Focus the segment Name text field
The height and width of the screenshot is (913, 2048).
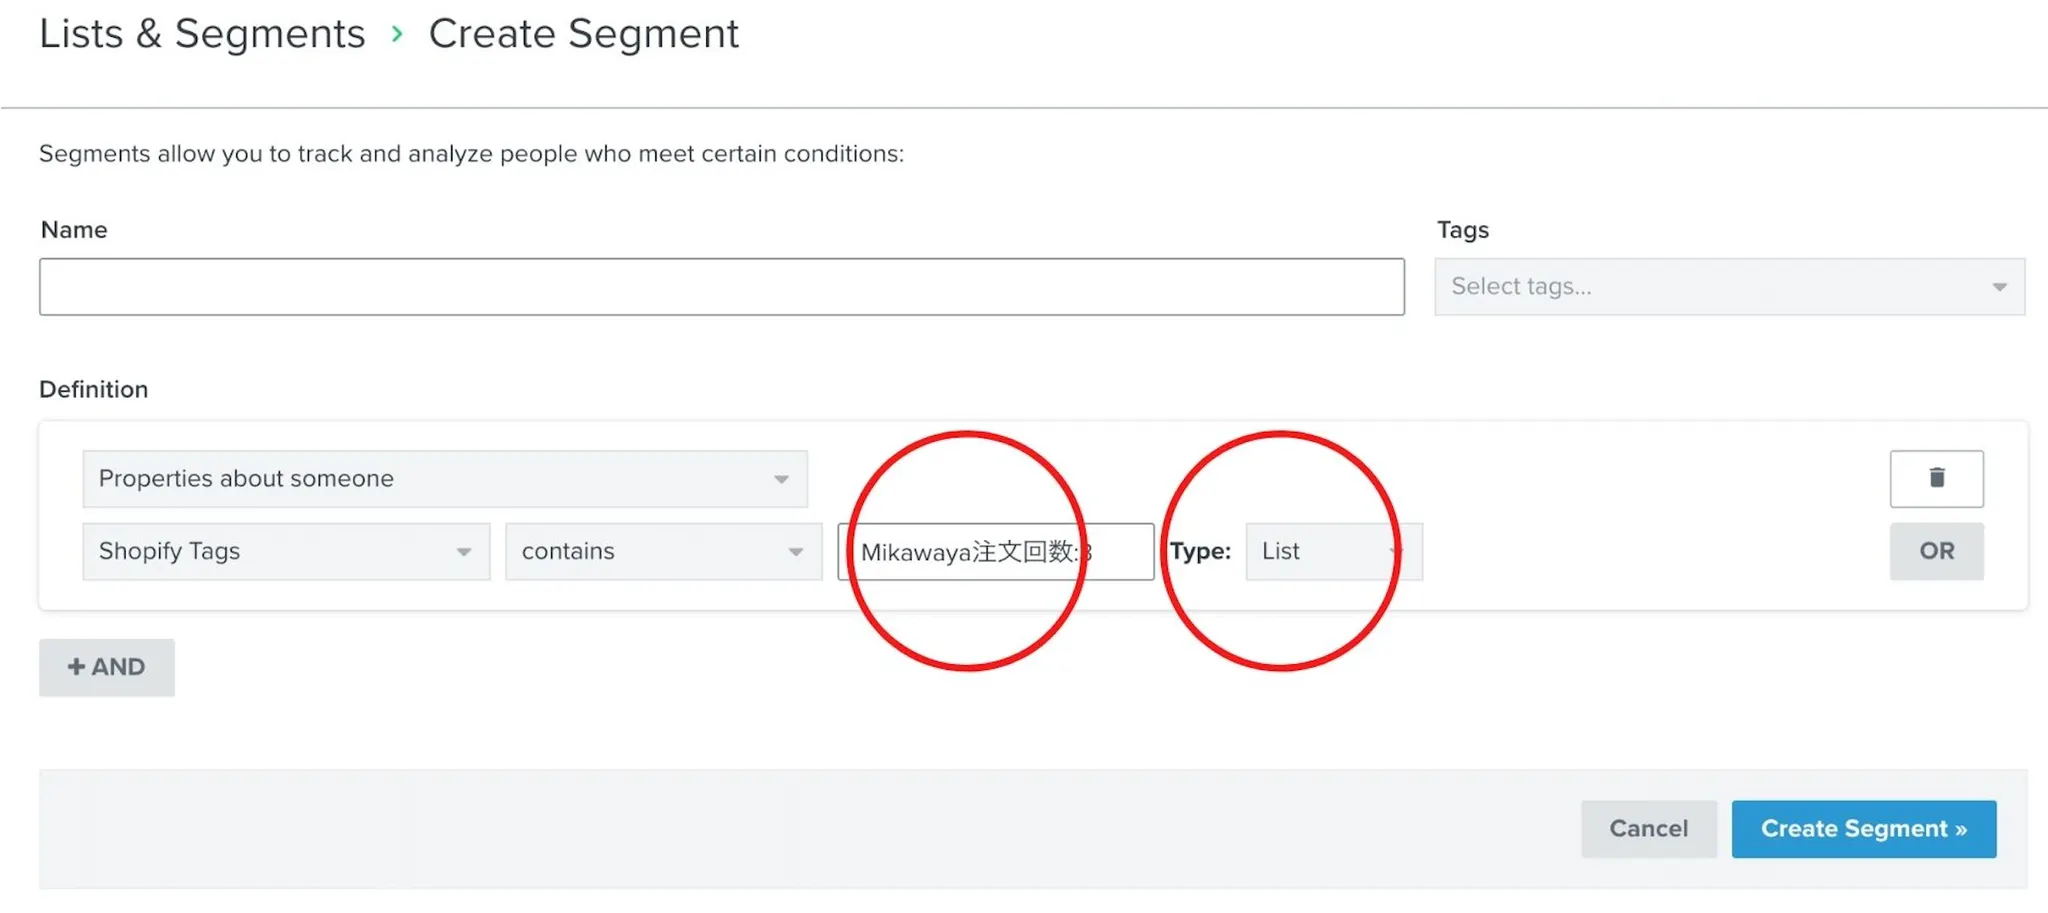tap(721, 287)
